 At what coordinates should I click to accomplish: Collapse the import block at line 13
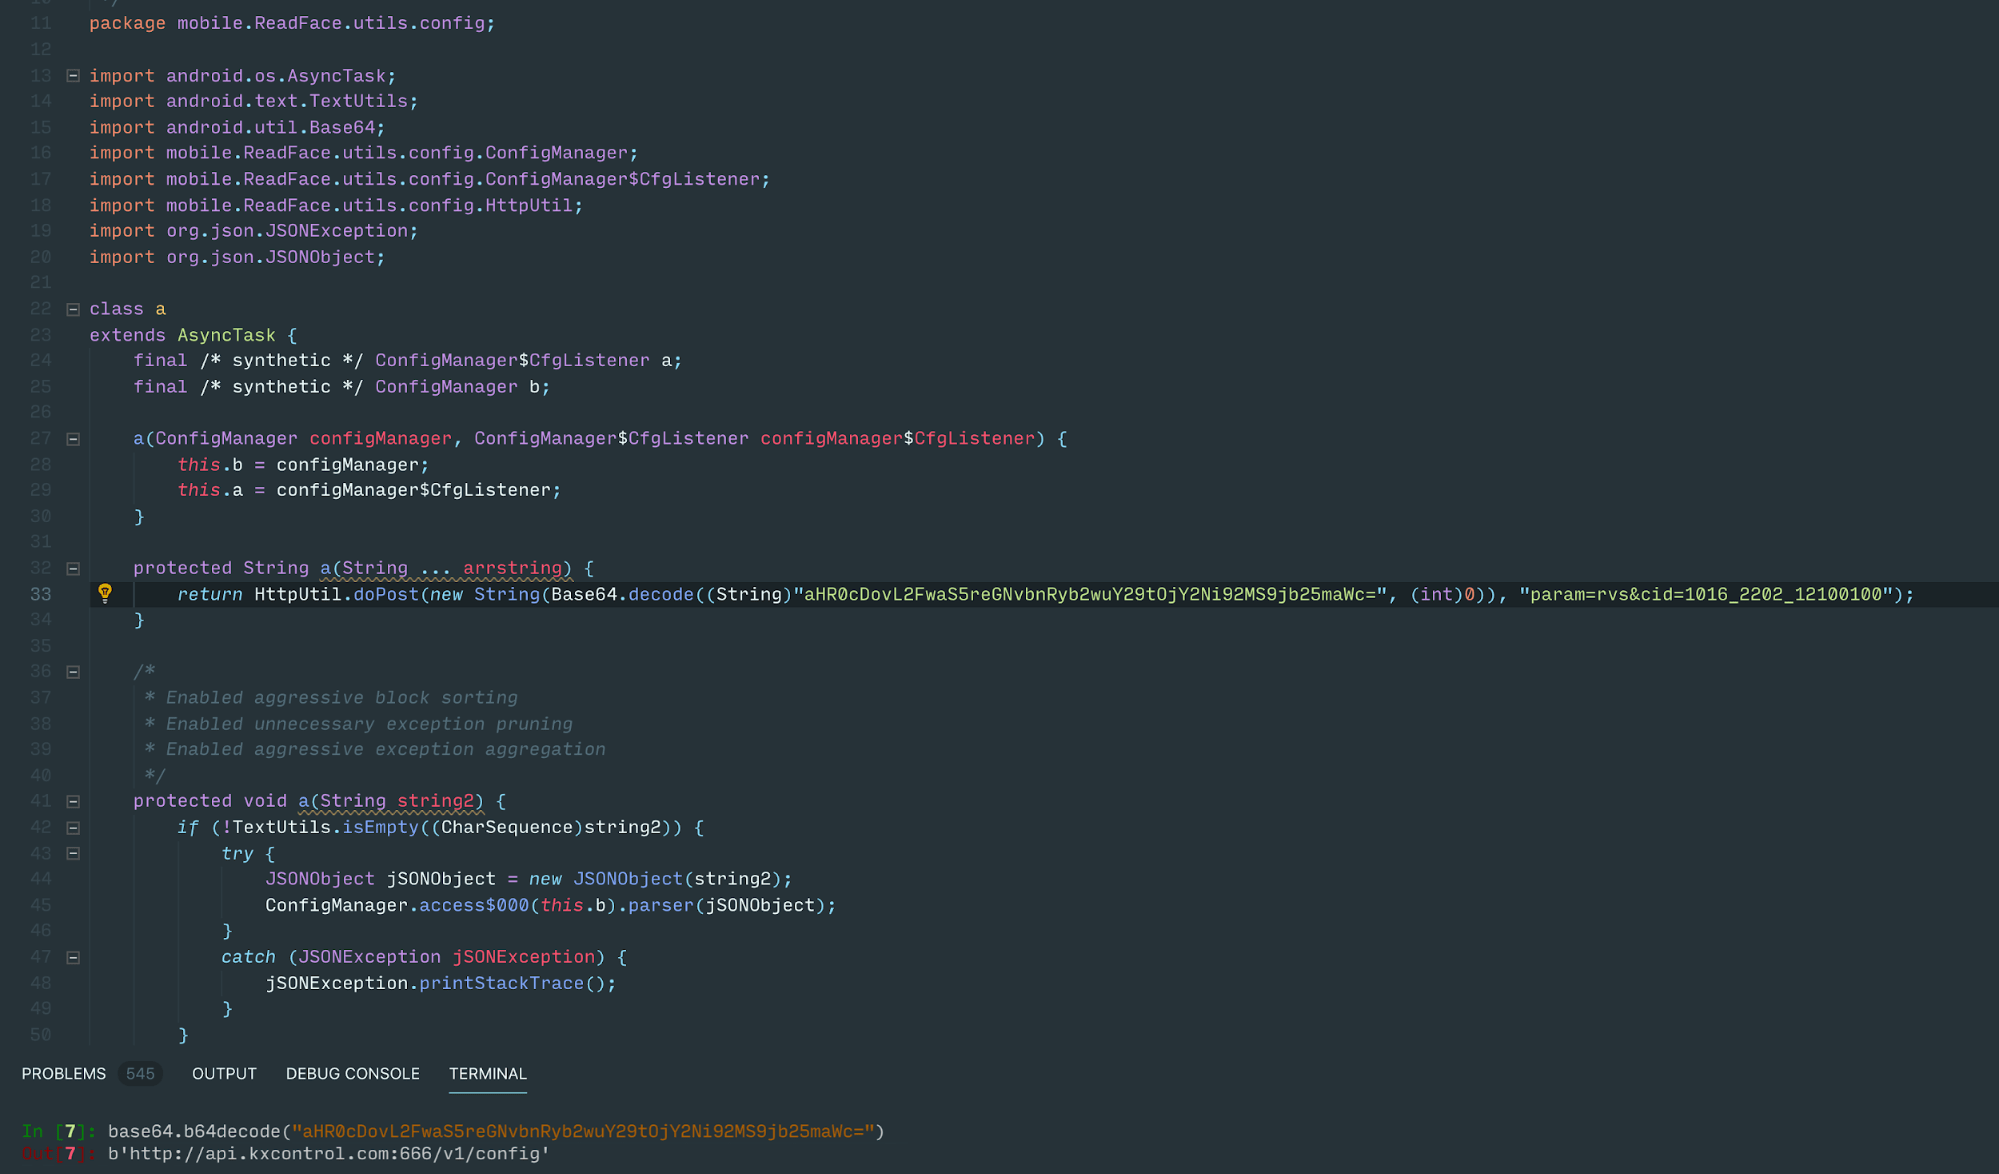click(73, 76)
